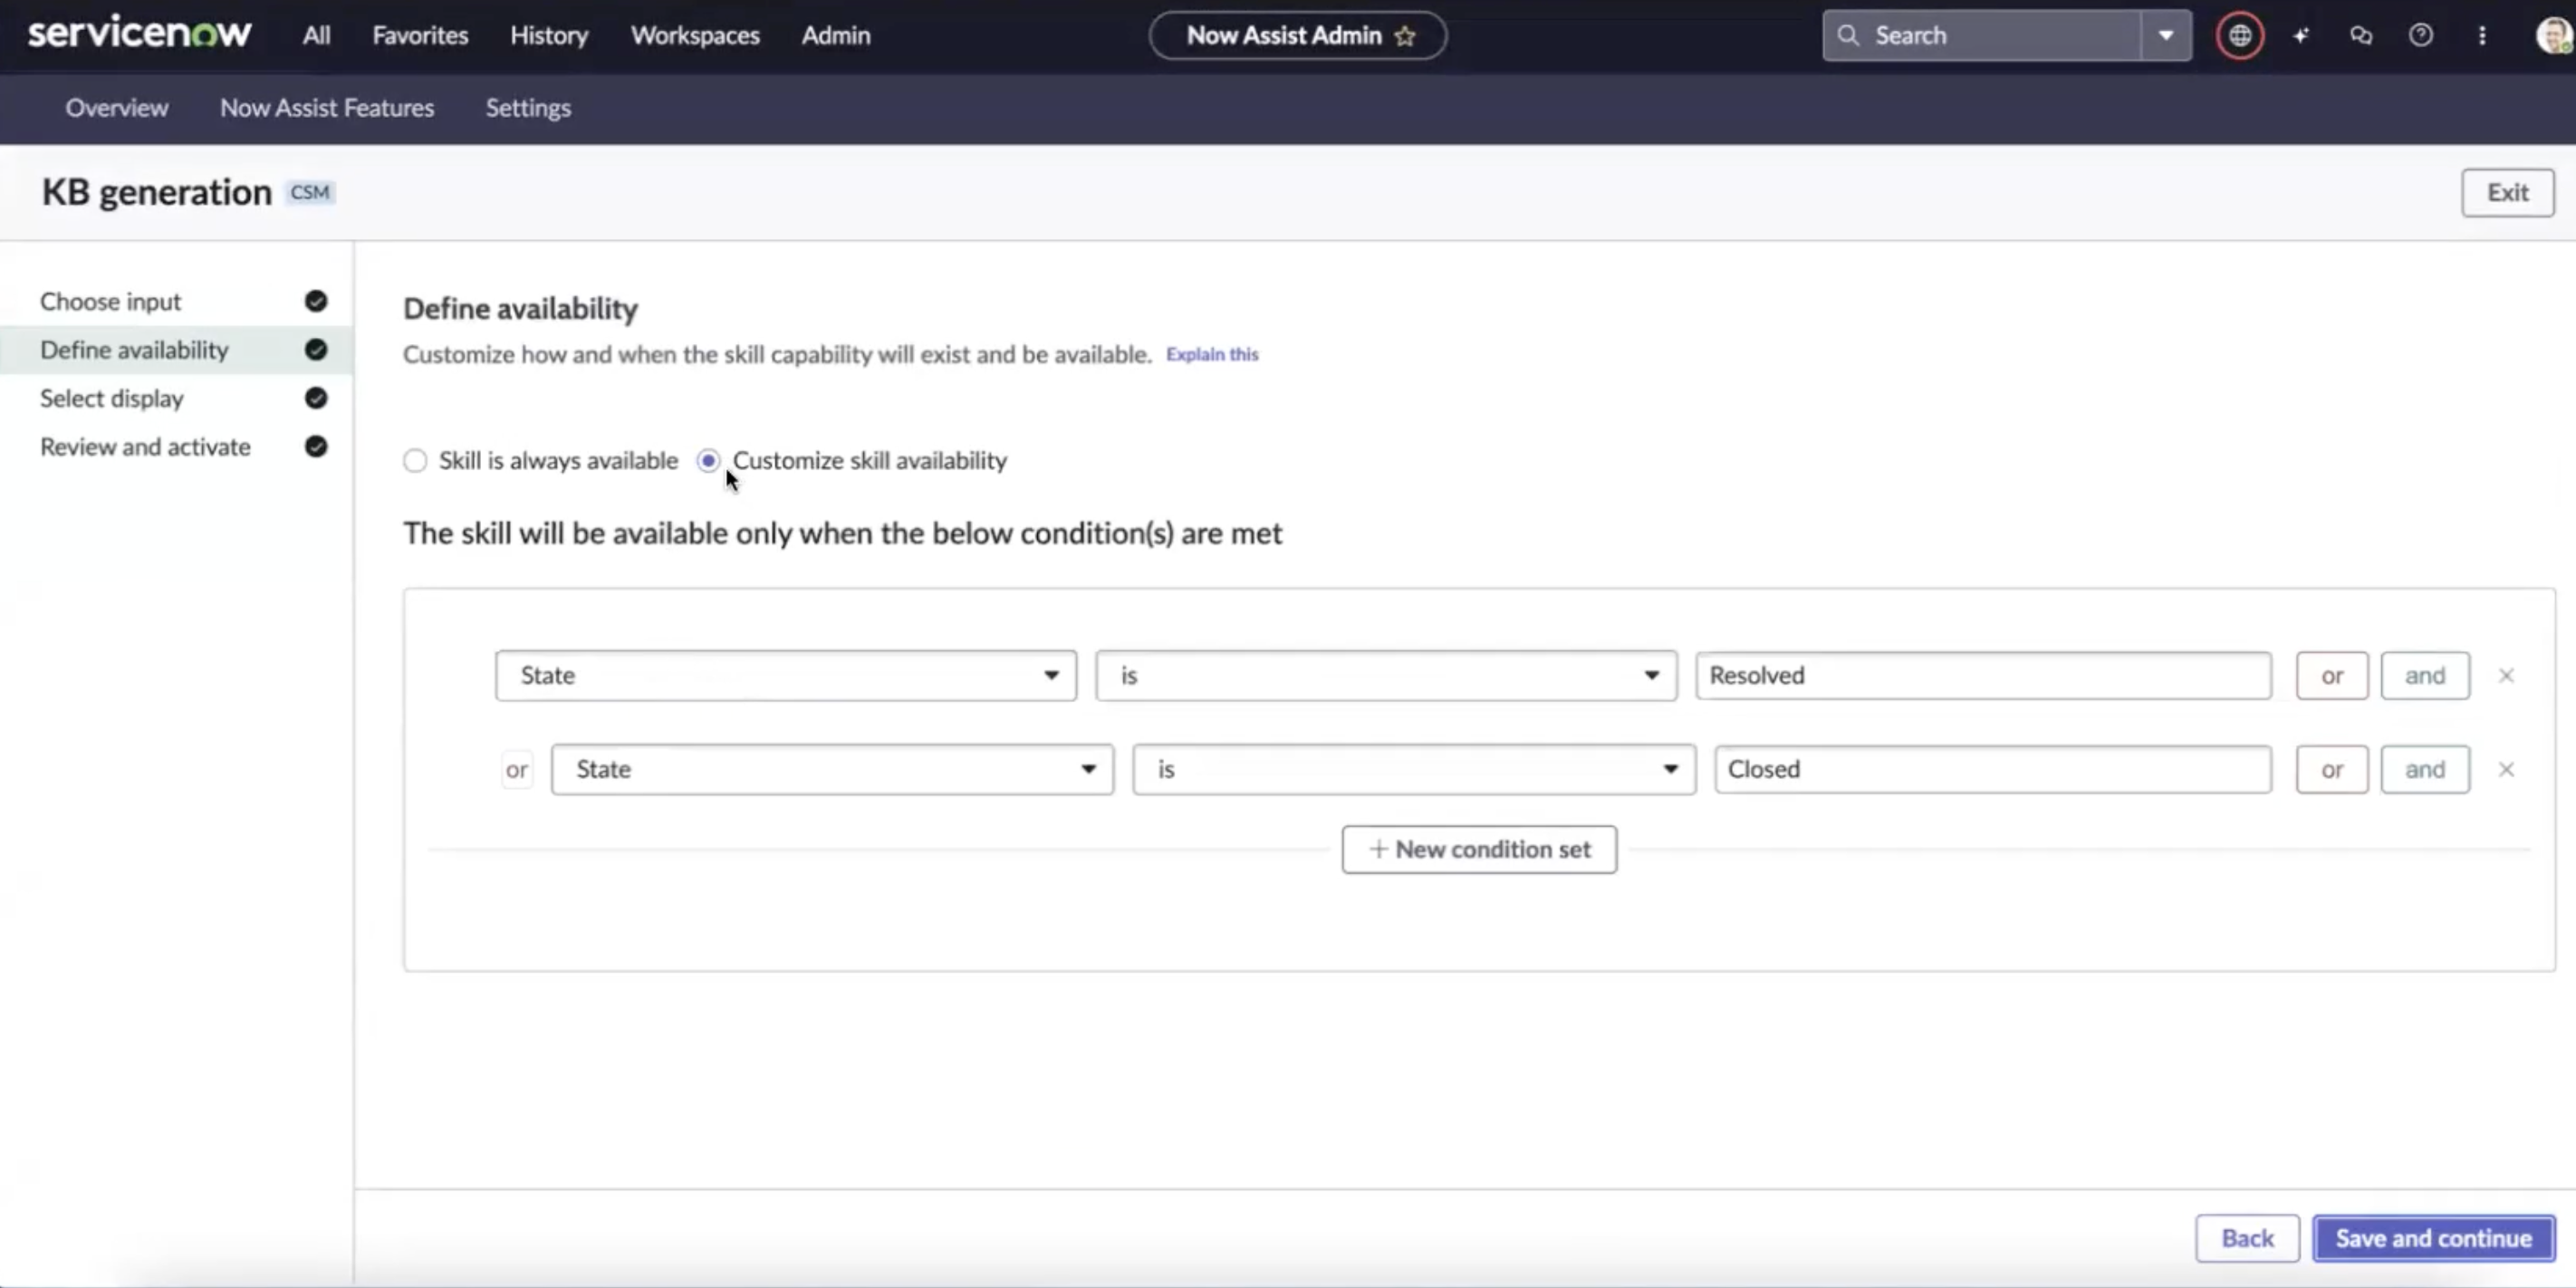Open the chat conversations icon
The height and width of the screenshot is (1288, 2576).
point(2361,36)
